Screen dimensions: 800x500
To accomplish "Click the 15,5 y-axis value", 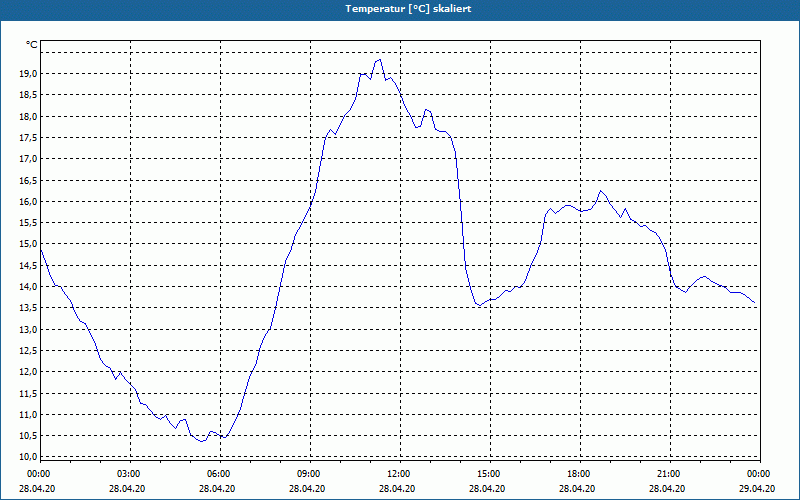I will click(28, 222).
